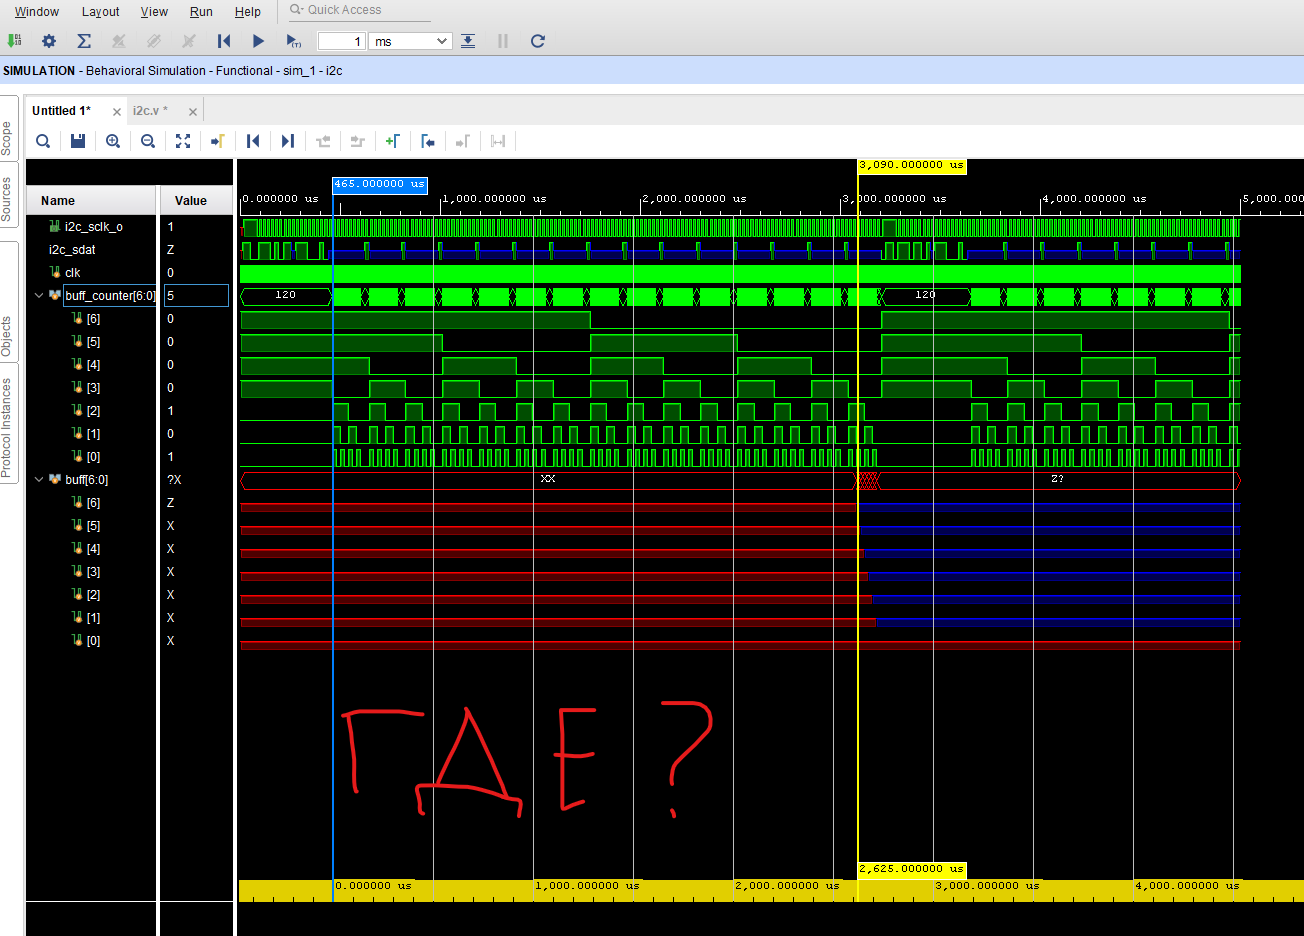Select the i2c_sdat signal name

(x=72, y=250)
